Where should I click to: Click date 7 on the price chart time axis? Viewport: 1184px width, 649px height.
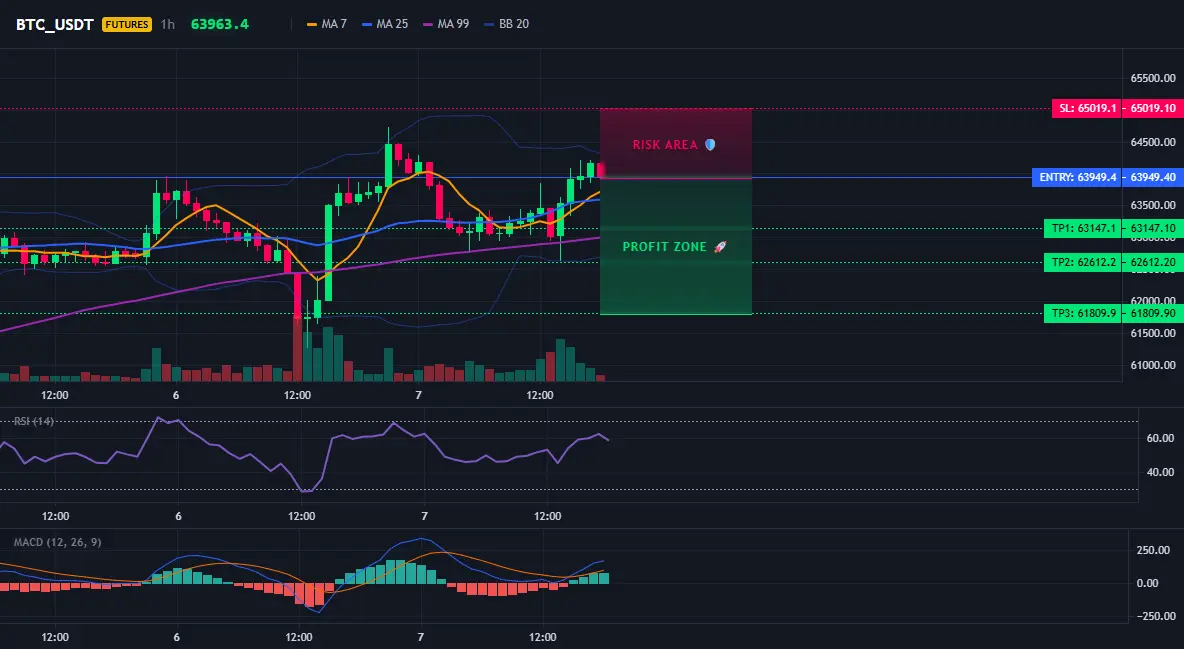tap(418, 395)
